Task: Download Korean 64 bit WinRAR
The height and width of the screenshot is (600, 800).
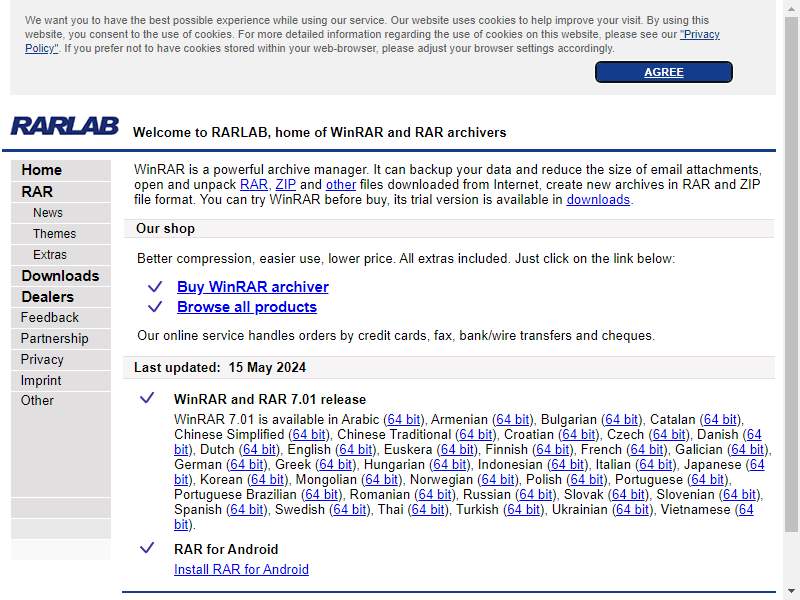Action: [267, 480]
